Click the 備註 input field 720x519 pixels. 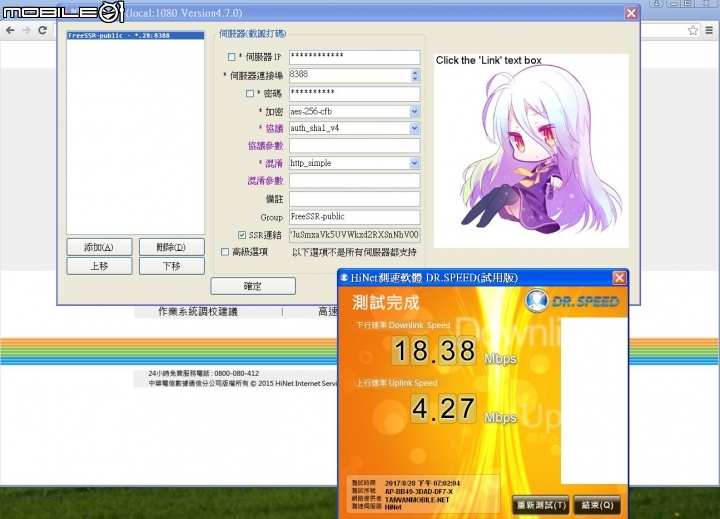(354, 199)
